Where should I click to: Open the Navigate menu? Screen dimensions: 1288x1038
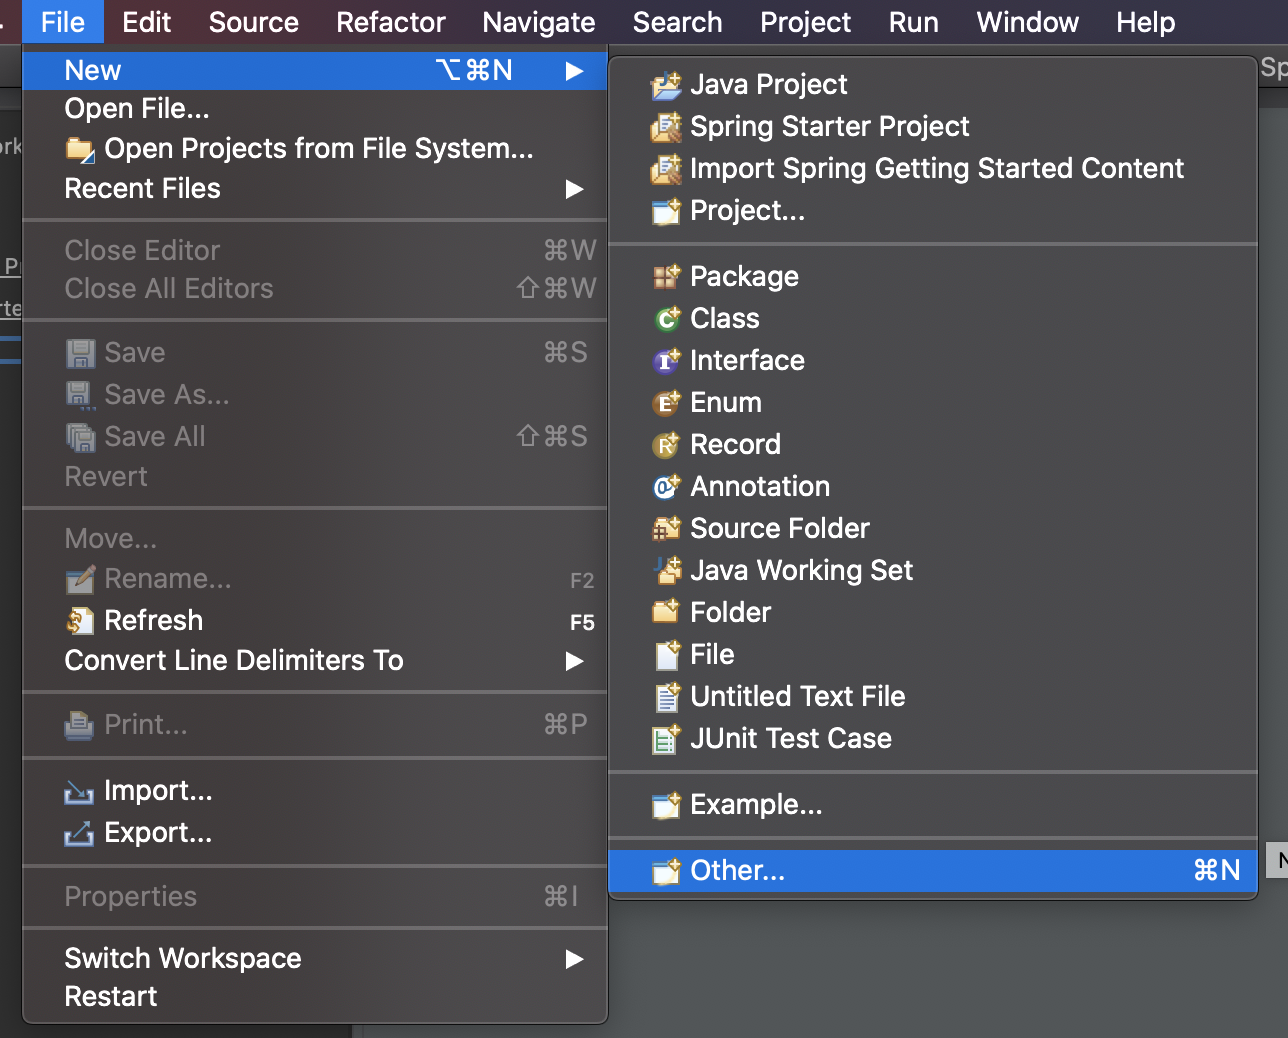(539, 22)
